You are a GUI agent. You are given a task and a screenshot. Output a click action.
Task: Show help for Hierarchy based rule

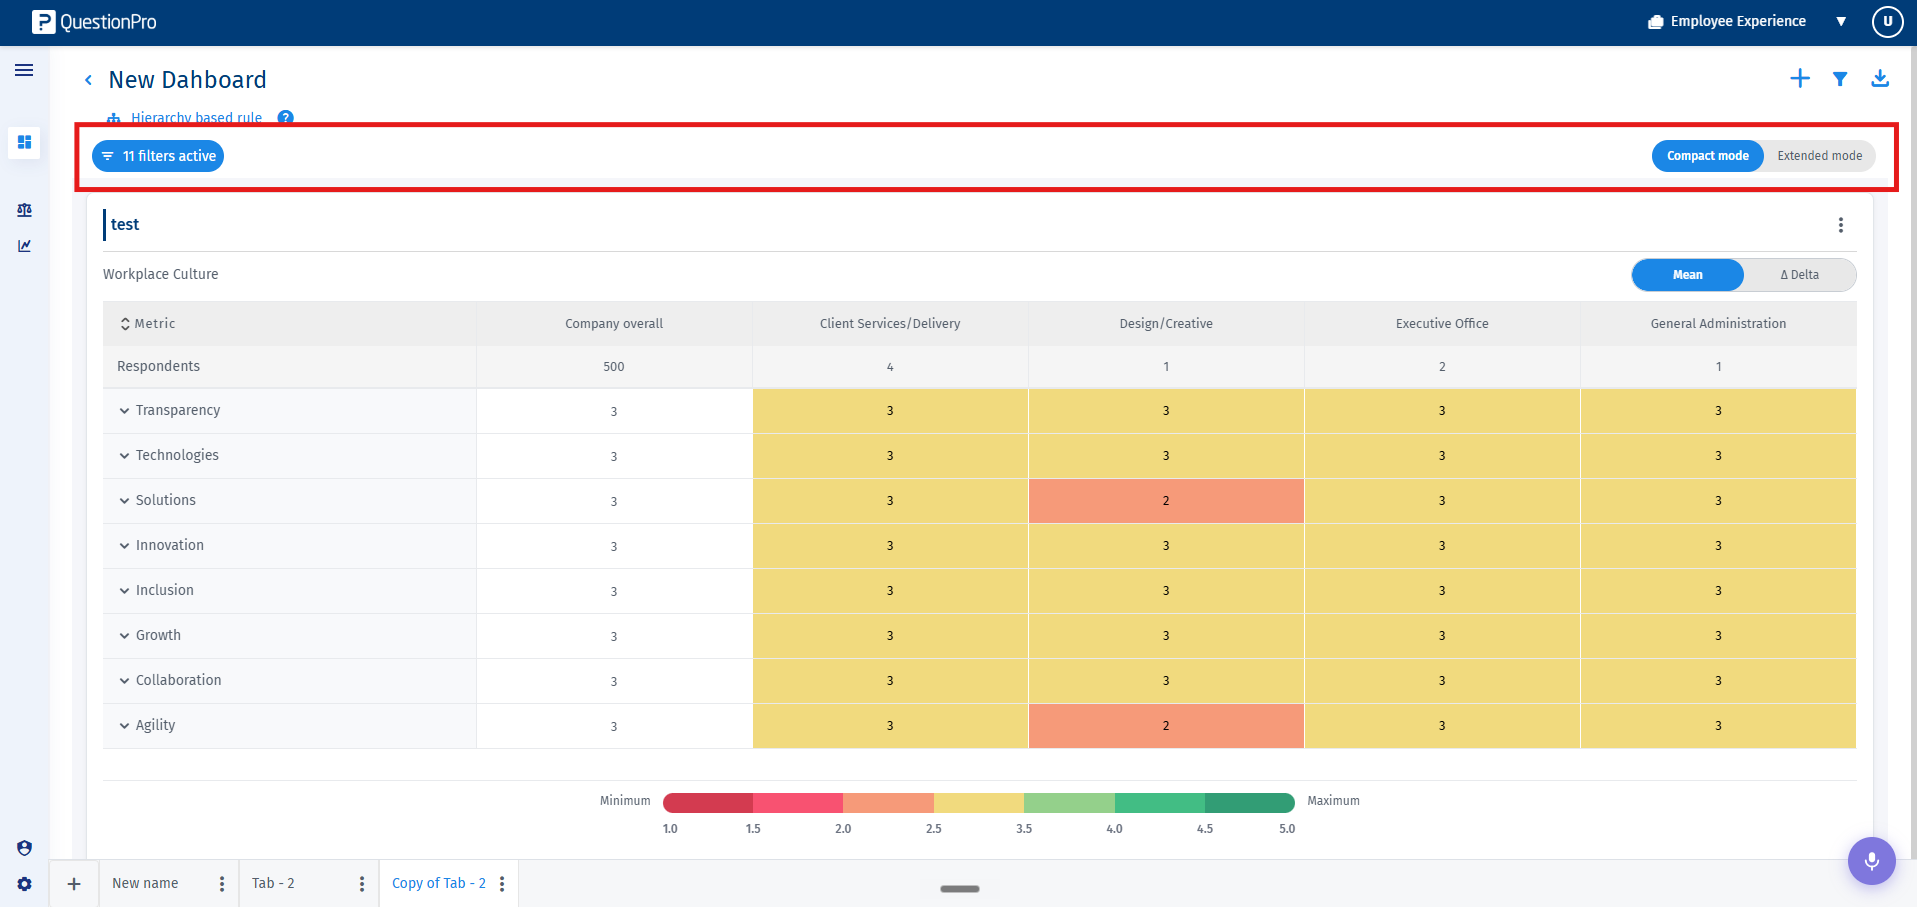(286, 118)
